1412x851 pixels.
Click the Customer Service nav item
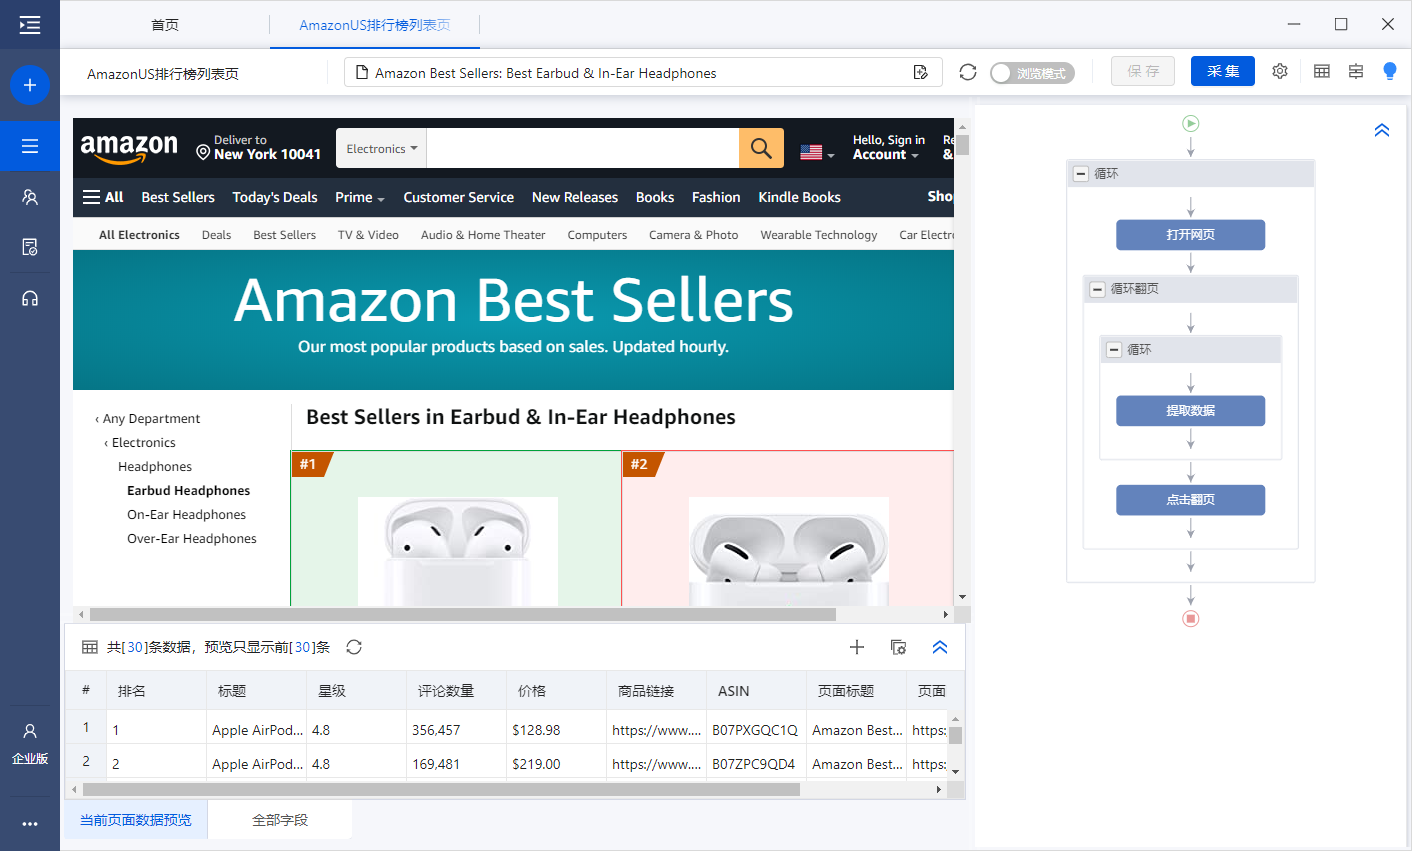tap(459, 197)
